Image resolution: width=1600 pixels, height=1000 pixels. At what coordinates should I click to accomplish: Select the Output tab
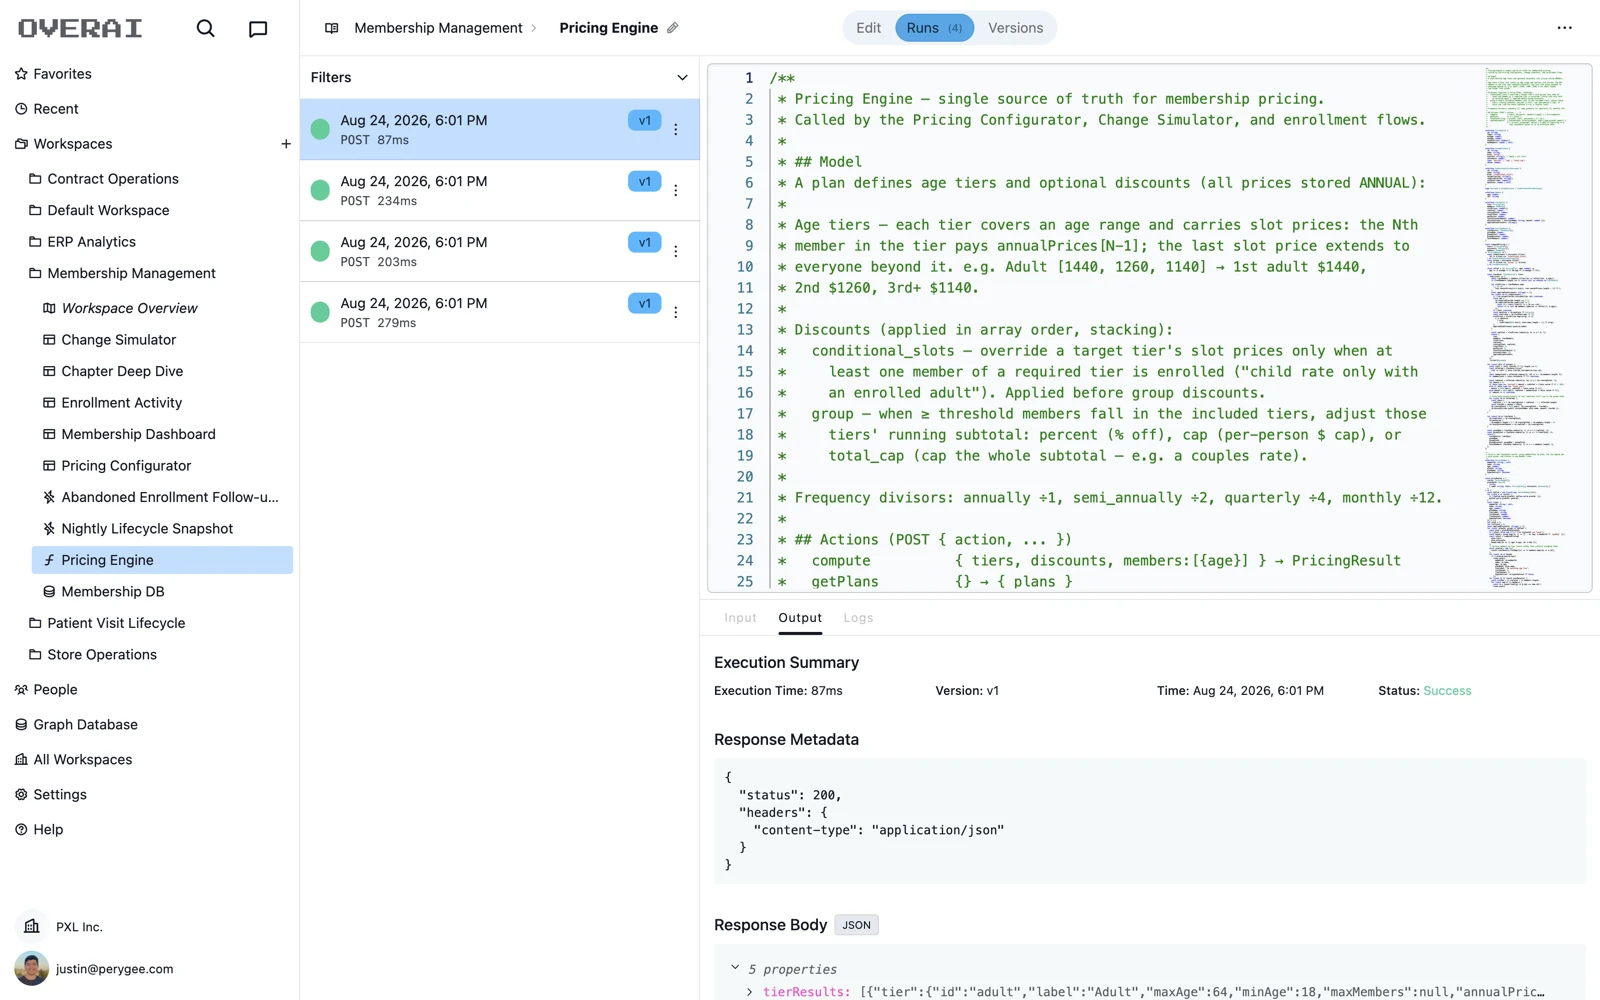(800, 618)
